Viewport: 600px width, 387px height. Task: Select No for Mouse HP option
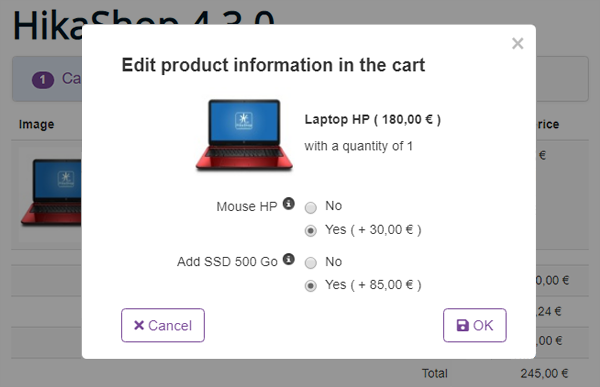[310, 208]
